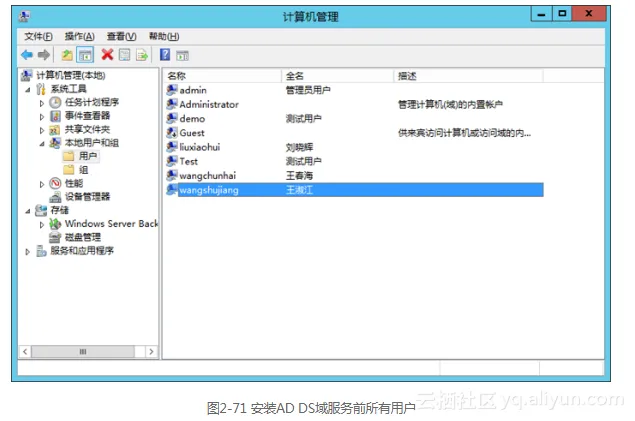
Task: Click the Export list toolbar icon
Action: [x=142, y=55]
